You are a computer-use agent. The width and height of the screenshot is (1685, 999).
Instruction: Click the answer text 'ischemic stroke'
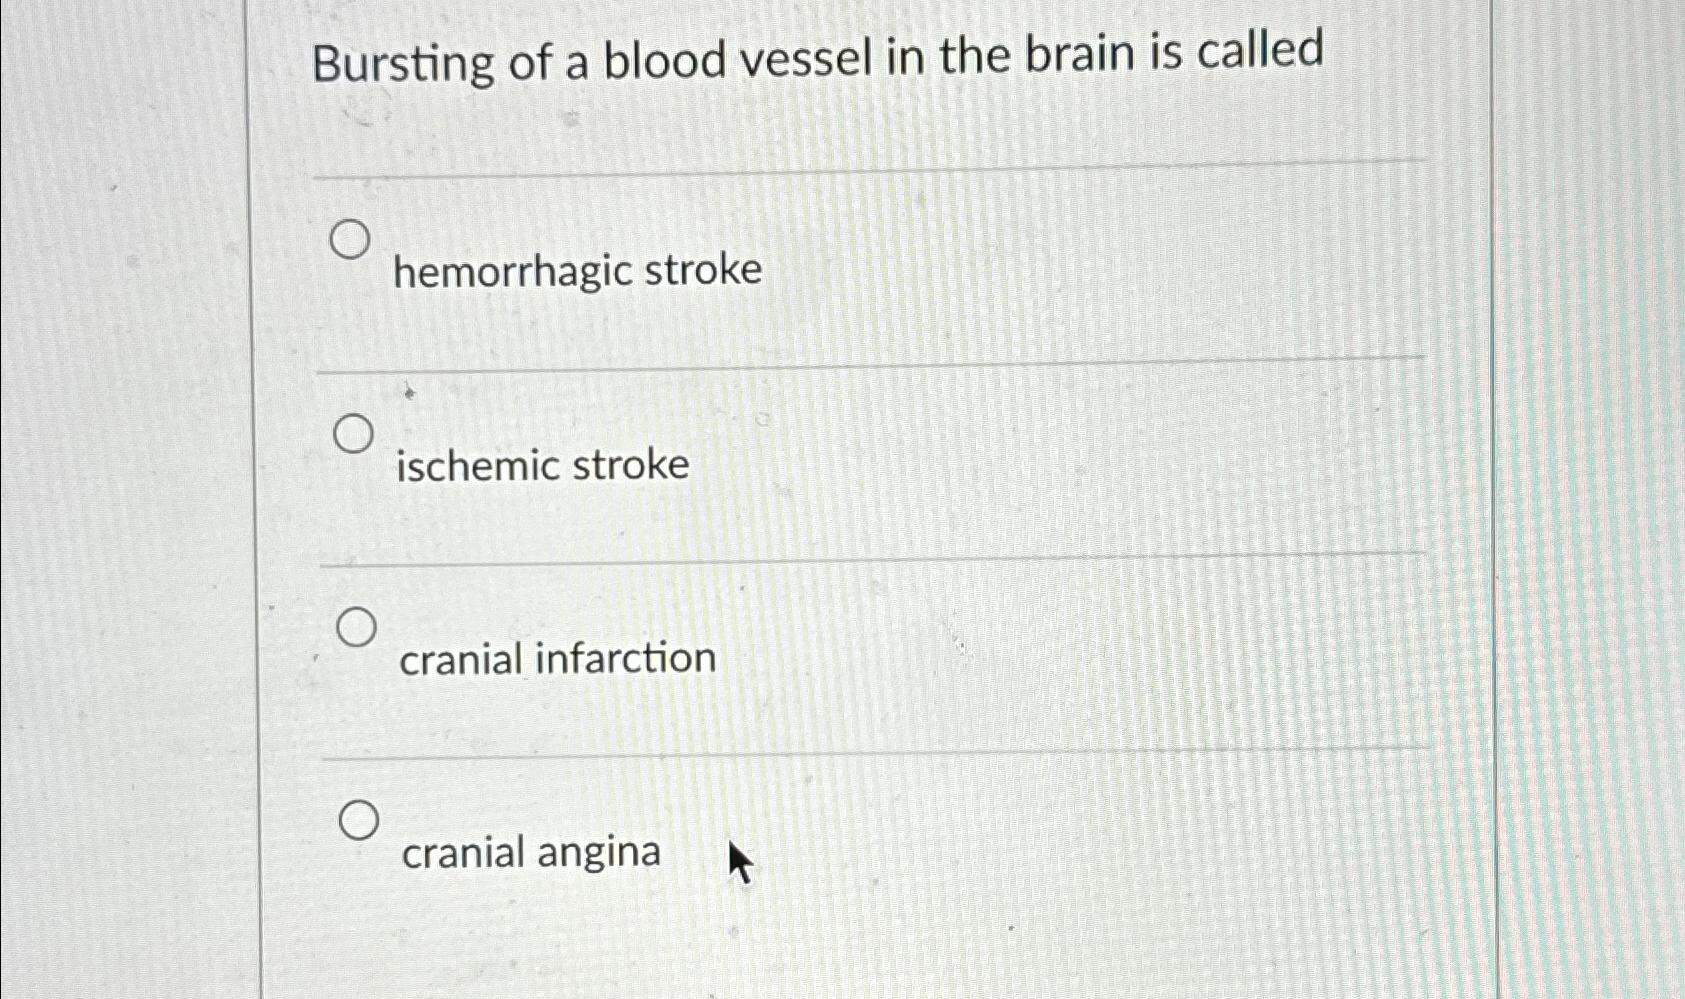point(543,464)
